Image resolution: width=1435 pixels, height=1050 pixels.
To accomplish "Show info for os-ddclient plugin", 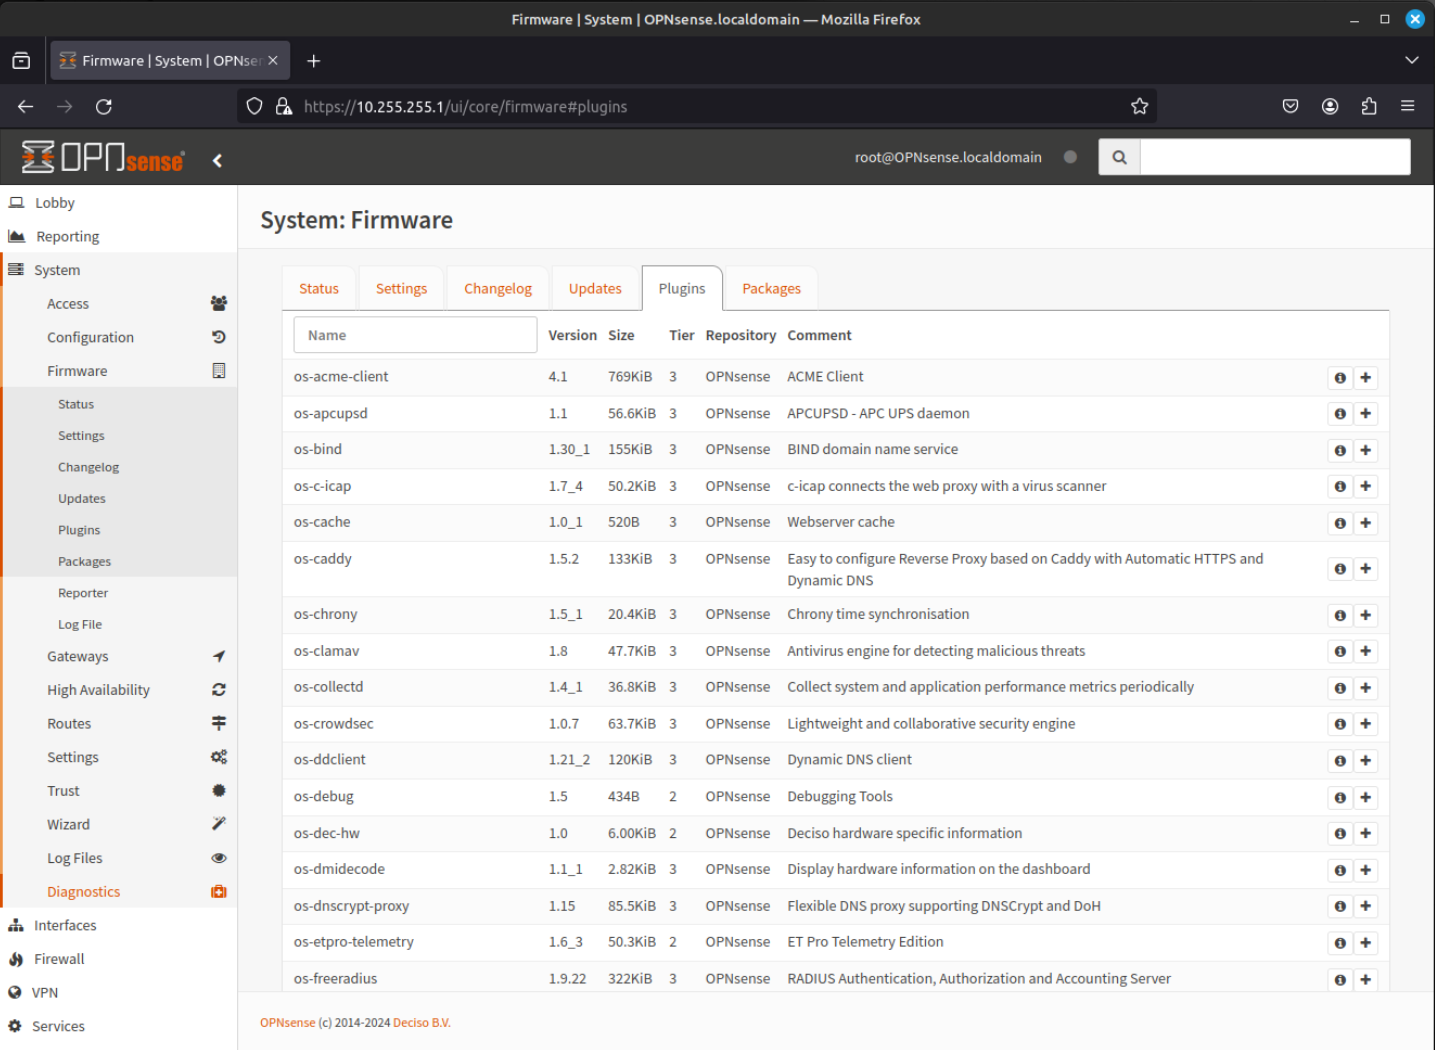I will [1340, 761].
